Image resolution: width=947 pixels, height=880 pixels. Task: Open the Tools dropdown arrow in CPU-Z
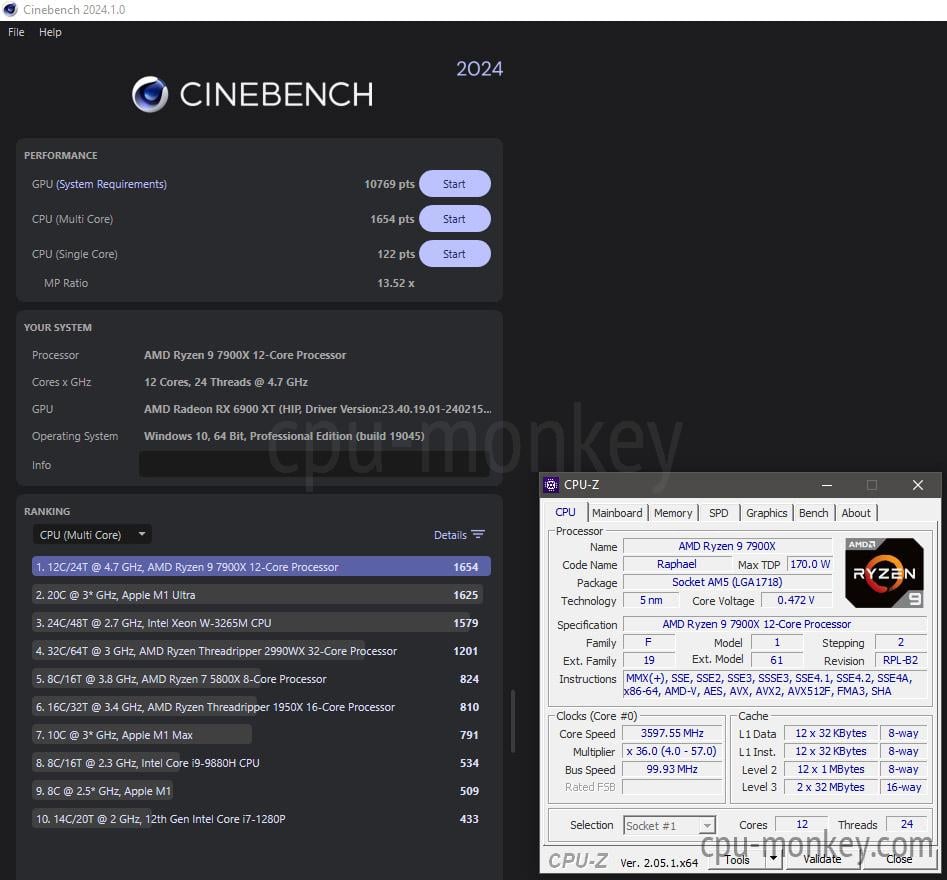pyautogui.click(x=774, y=859)
